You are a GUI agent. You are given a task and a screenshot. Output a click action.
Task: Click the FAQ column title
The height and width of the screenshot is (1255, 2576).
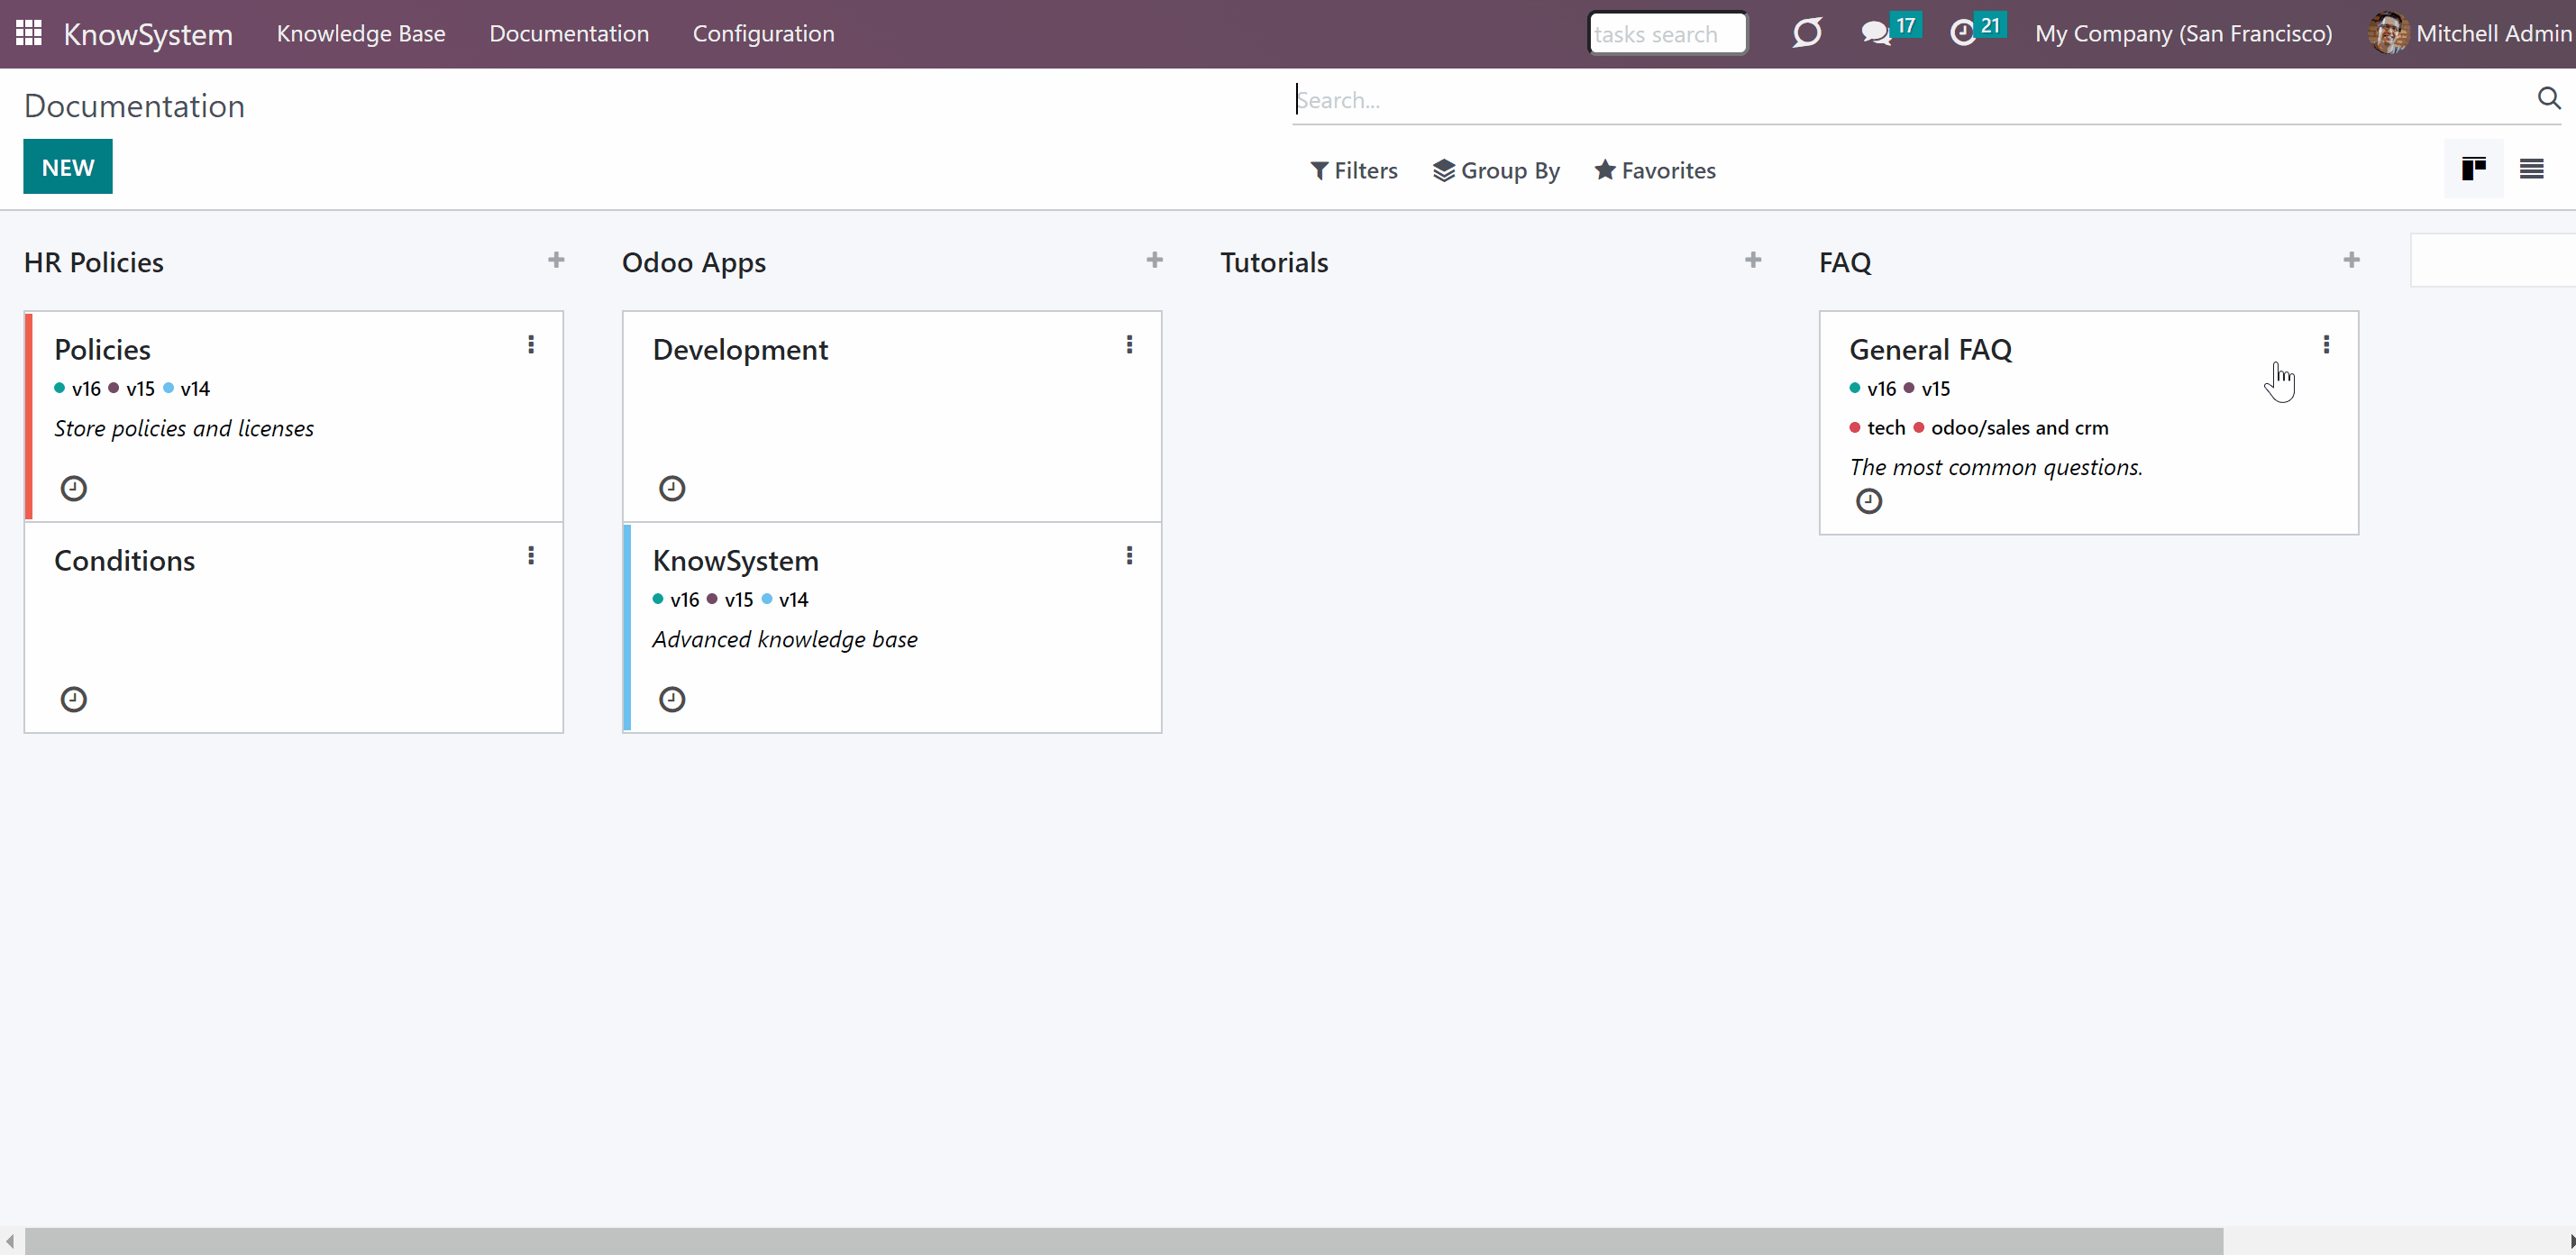(x=1845, y=262)
